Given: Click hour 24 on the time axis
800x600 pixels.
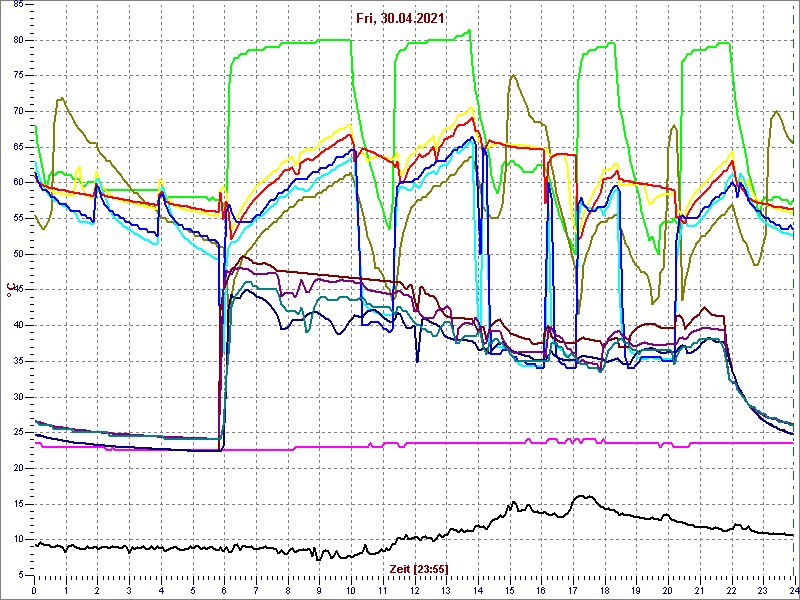Looking at the screenshot, I should coord(793,588).
